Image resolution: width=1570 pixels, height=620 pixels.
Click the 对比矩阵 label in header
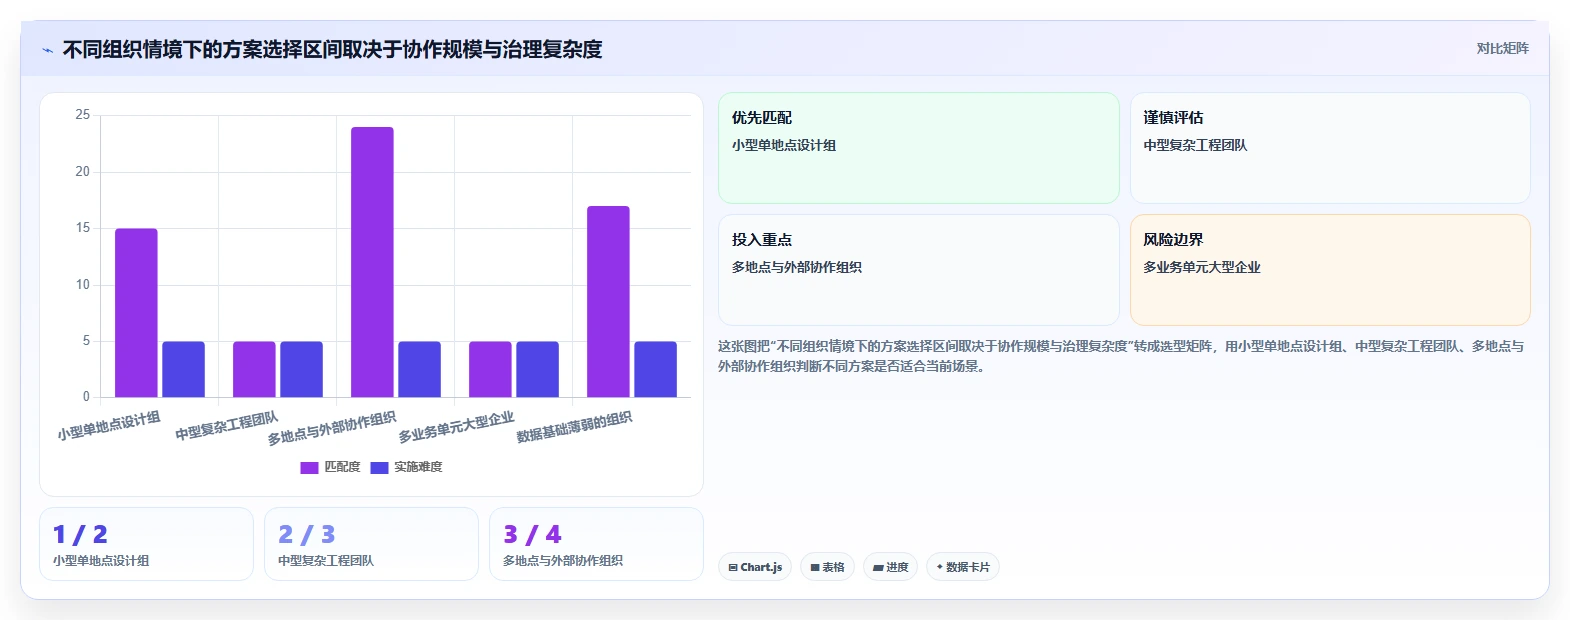1502,48
